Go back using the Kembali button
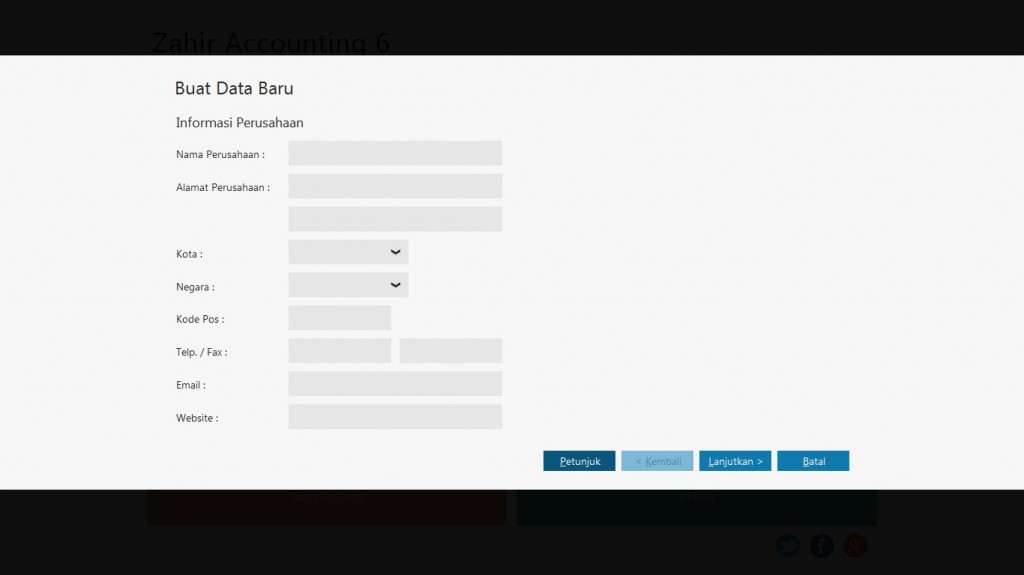Viewport: 1024px width, 575px height. [657, 461]
